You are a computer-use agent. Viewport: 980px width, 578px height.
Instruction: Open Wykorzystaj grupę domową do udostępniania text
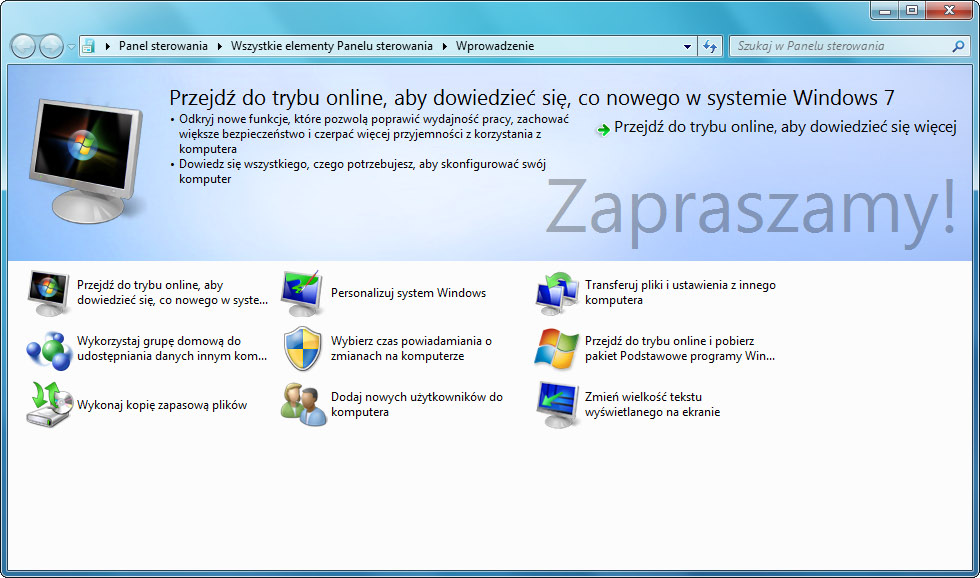click(x=172, y=349)
